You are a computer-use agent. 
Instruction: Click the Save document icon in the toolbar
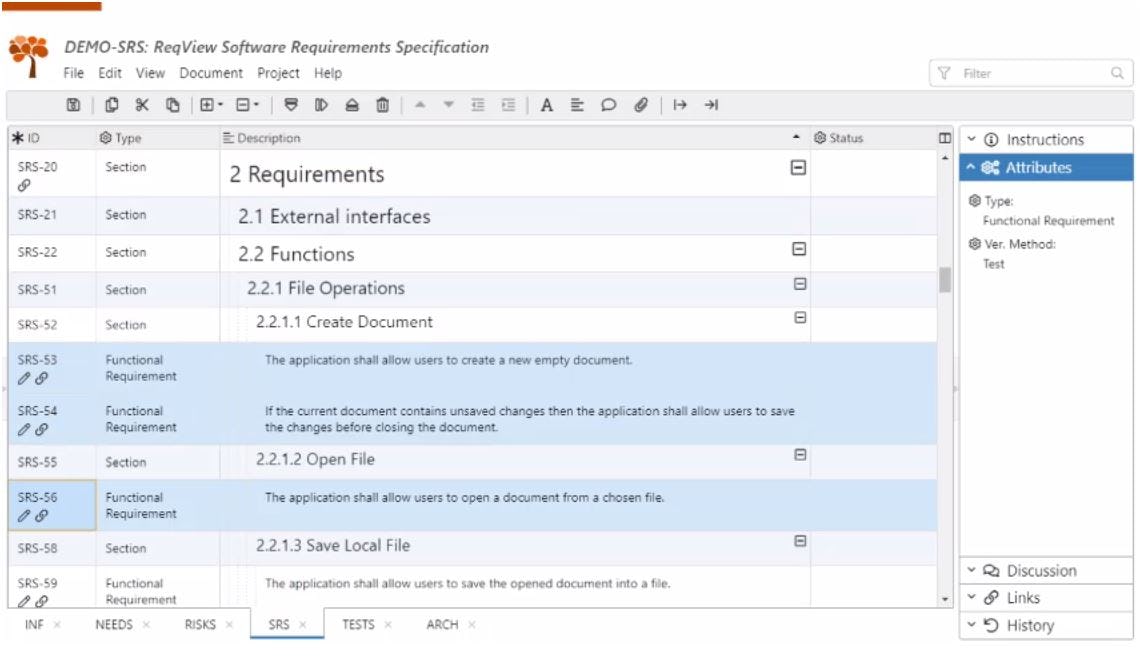73,104
